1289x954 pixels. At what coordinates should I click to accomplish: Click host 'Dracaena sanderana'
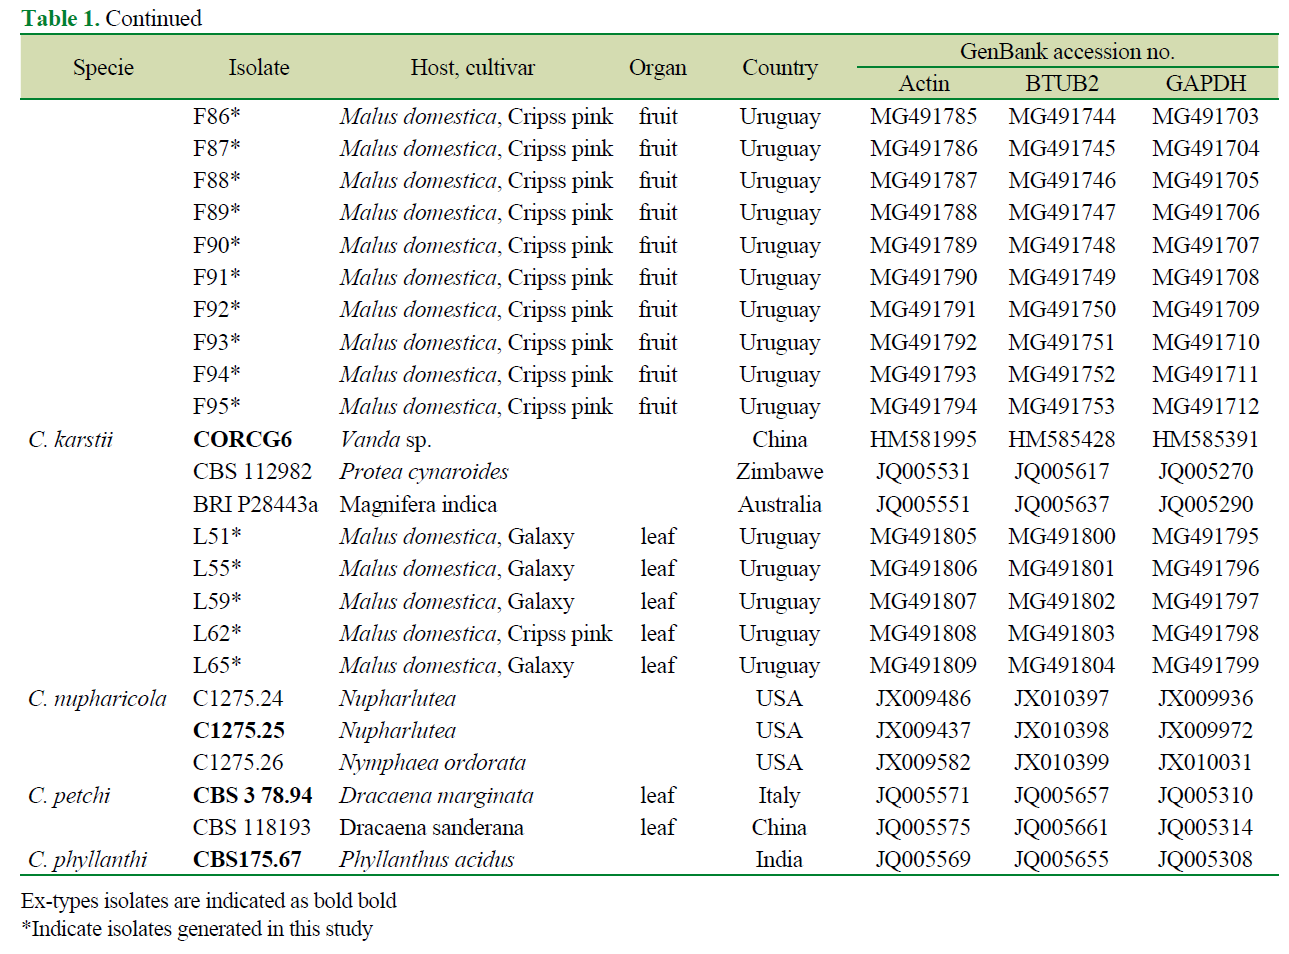[431, 827]
